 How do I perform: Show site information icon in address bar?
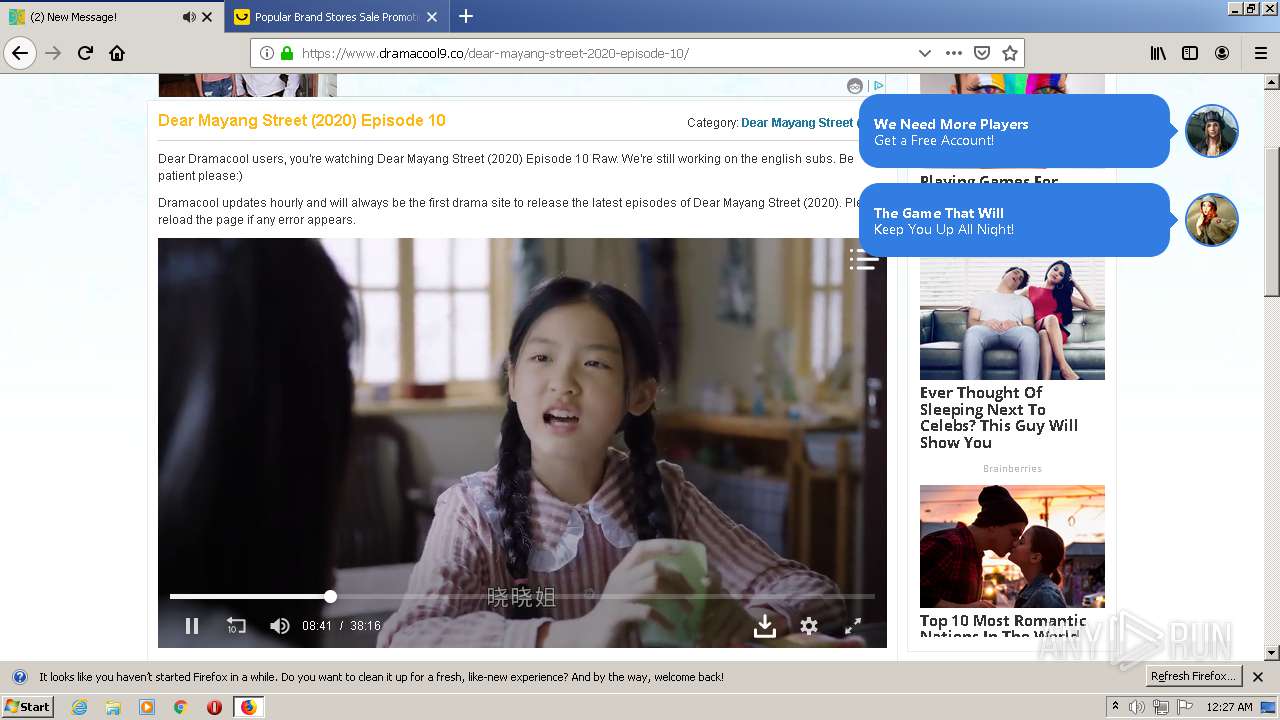[x=267, y=53]
